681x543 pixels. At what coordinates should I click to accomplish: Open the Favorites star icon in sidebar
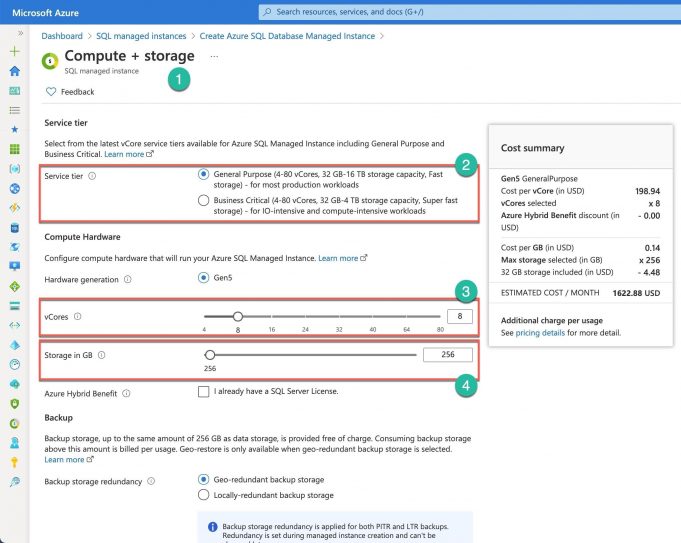14,129
